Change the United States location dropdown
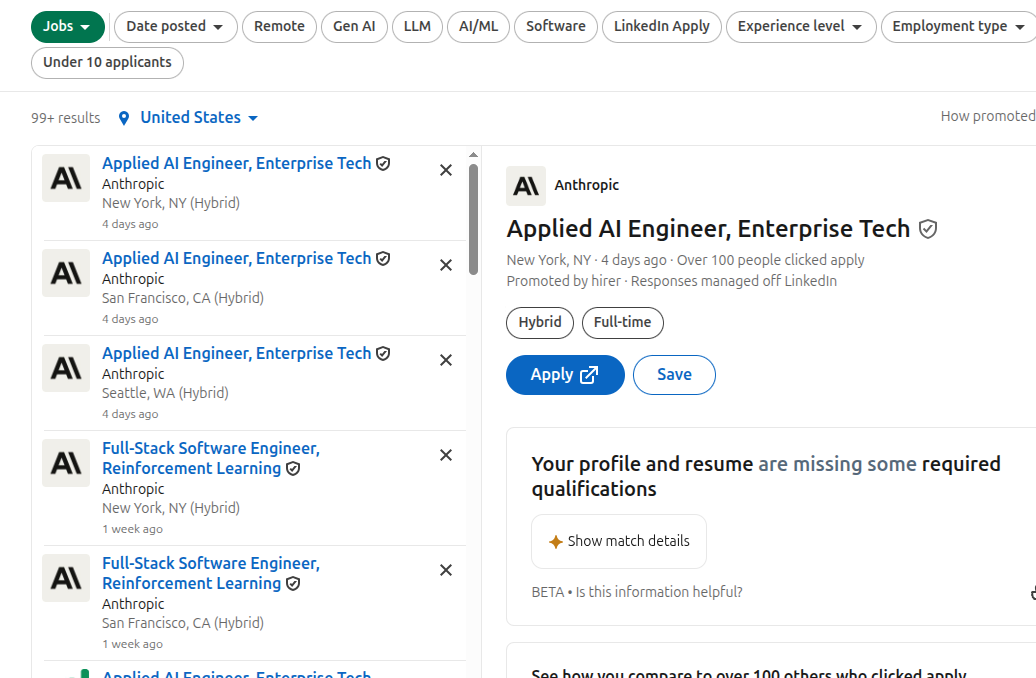Image resolution: width=1036 pixels, height=678 pixels. (198, 118)
